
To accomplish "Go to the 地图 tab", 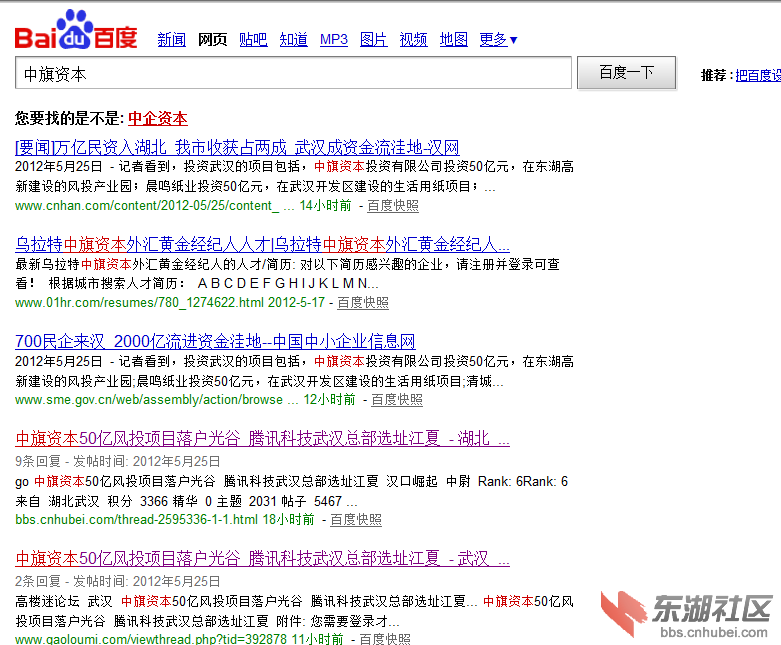I will click(x=454, y=39).
